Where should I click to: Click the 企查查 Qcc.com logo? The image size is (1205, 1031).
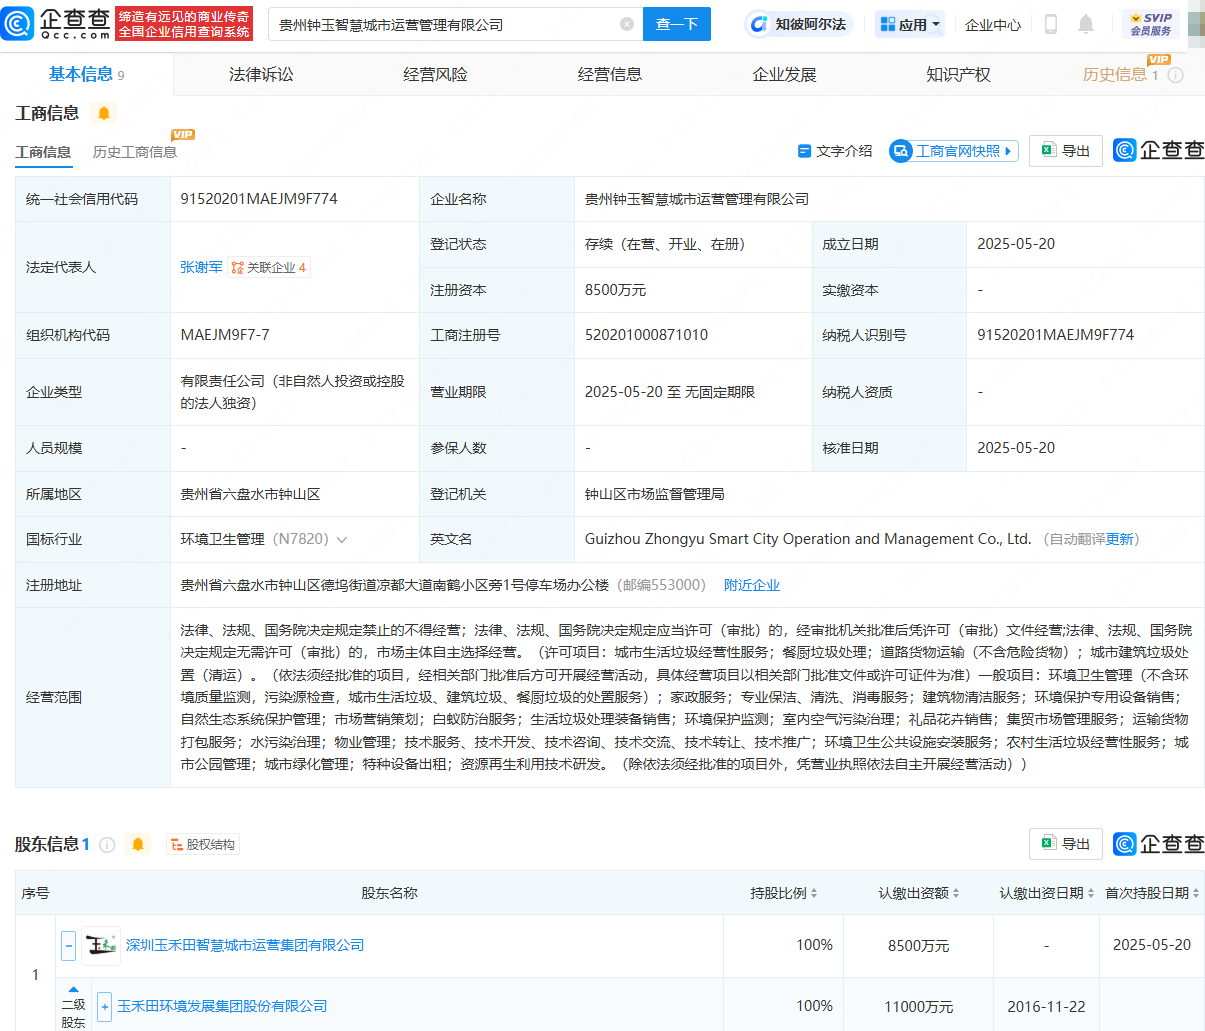coord(56,23)
